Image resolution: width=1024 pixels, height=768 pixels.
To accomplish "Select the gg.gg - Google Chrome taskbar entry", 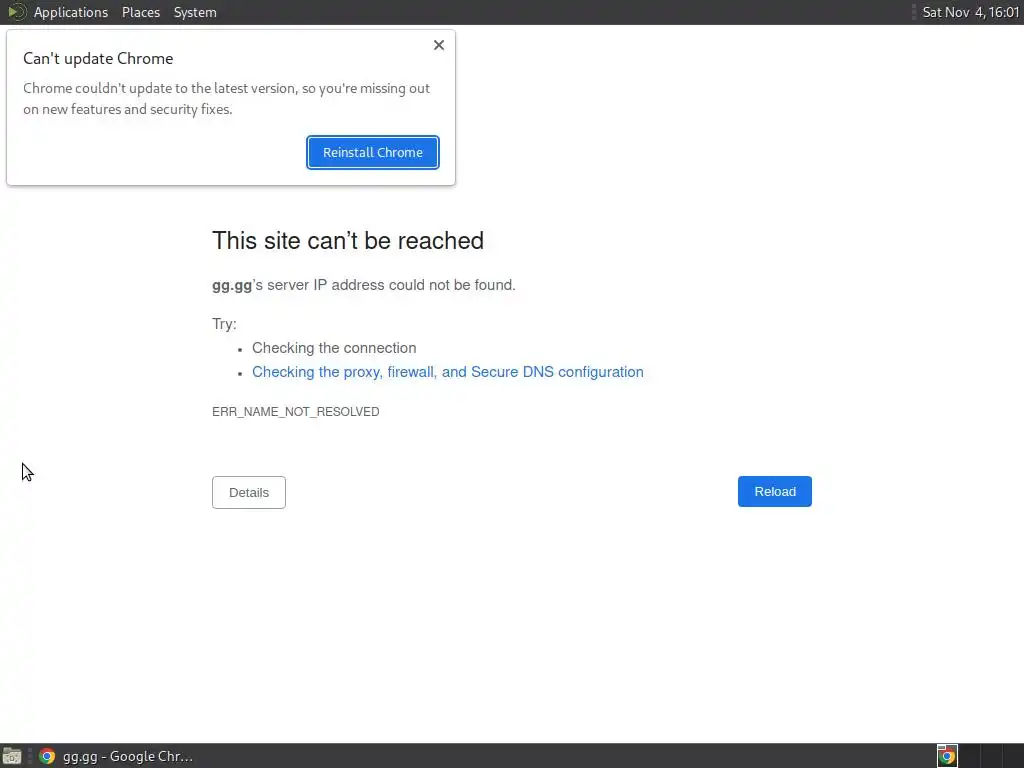I will coord(116,756).
